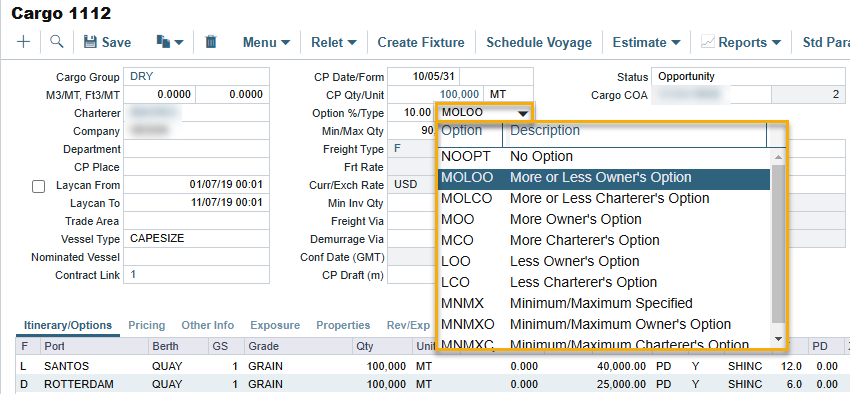Click the Reports chart icon
The height and width of the screenshot is (394, 850).
[707, 42]
